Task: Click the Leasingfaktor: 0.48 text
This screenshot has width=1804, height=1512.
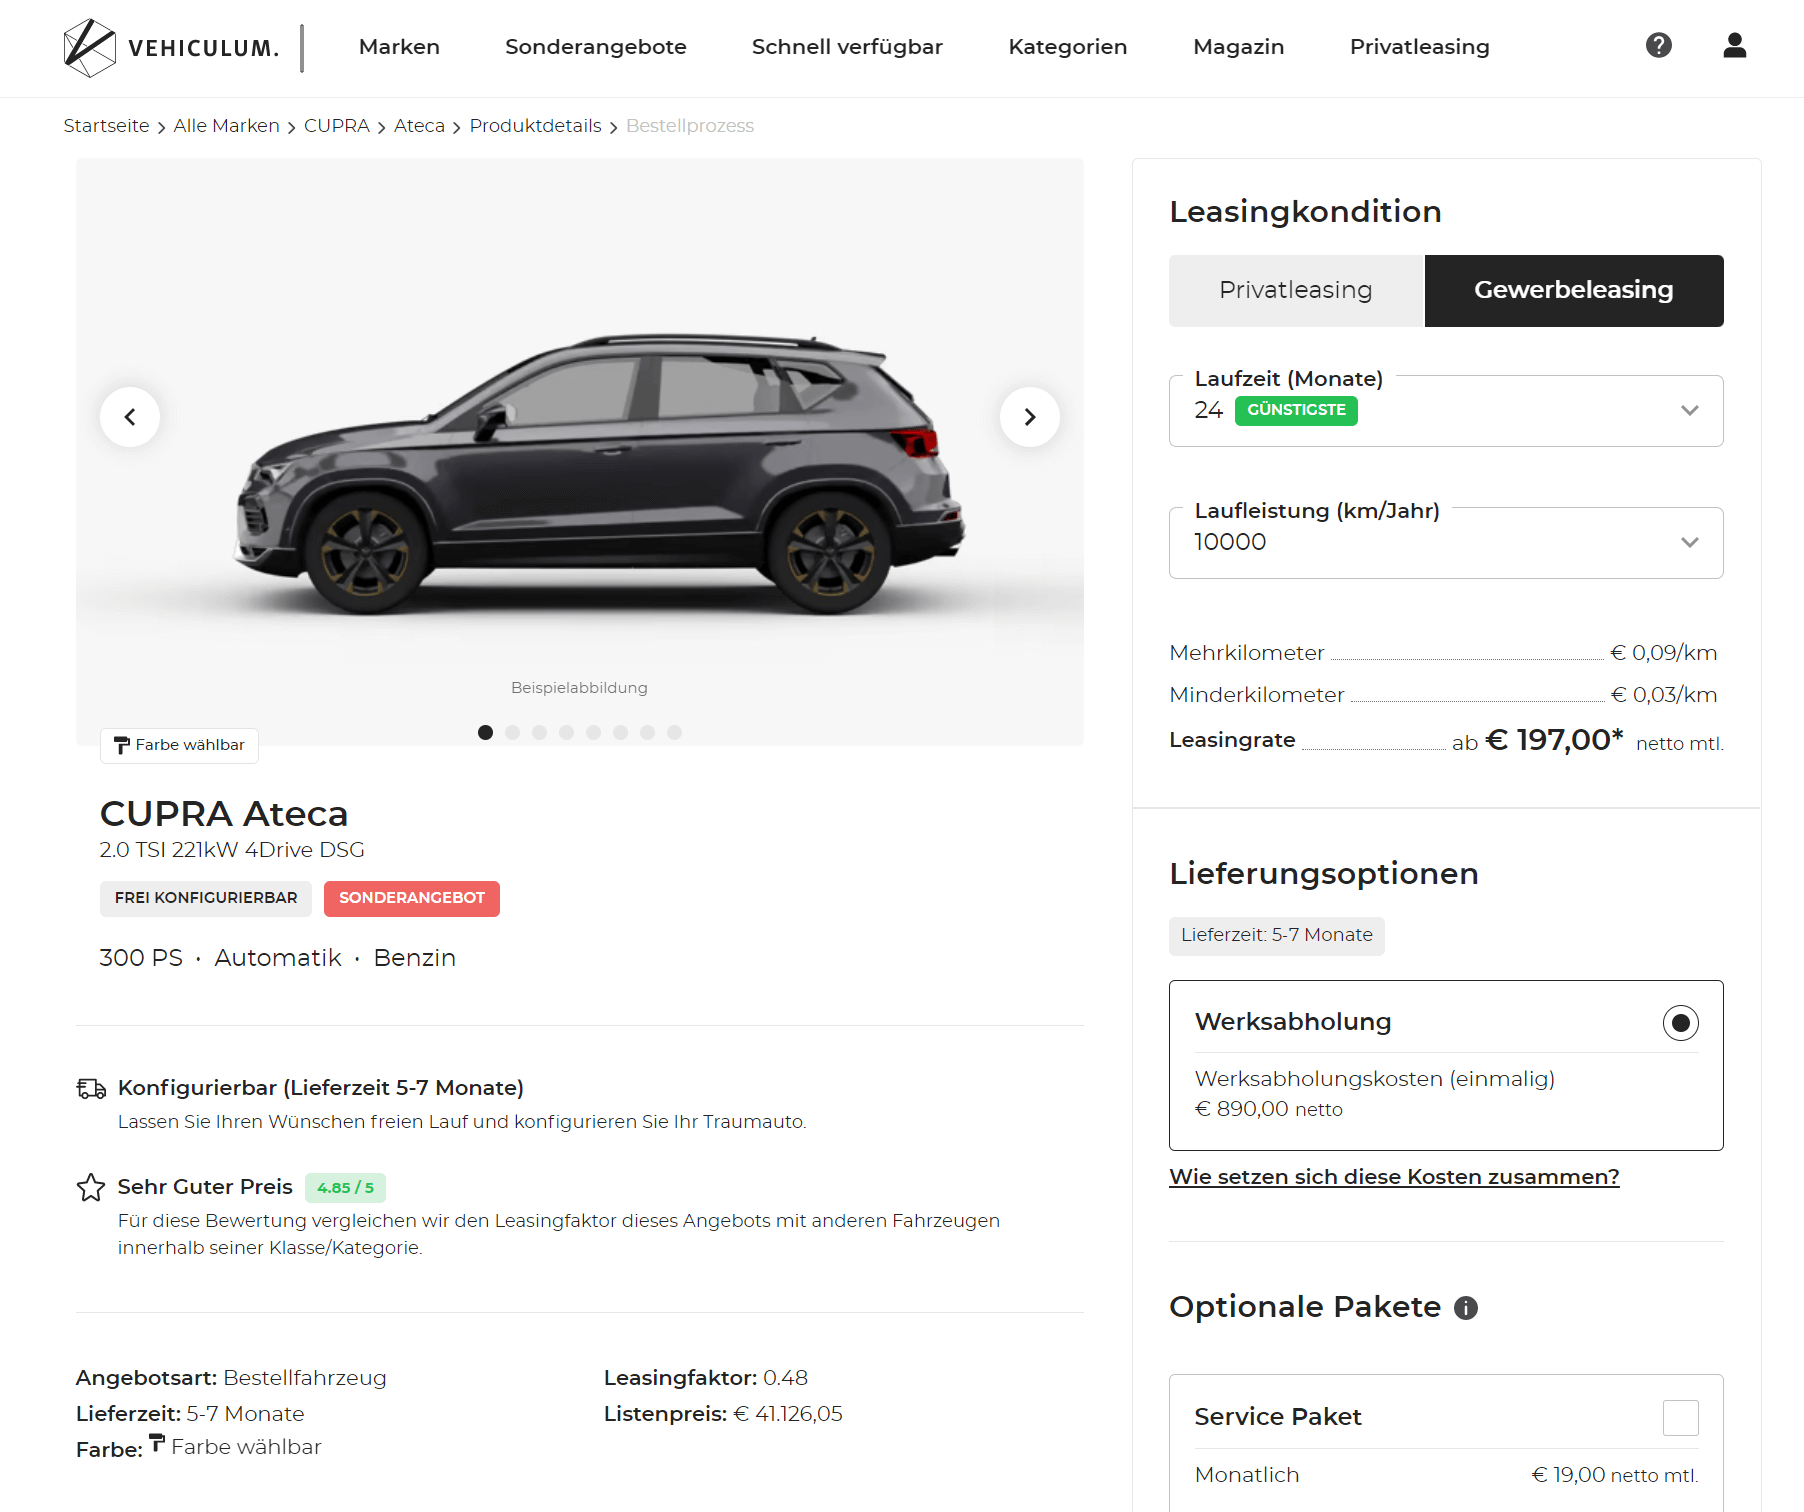Action: click(x=706, y=1378)
